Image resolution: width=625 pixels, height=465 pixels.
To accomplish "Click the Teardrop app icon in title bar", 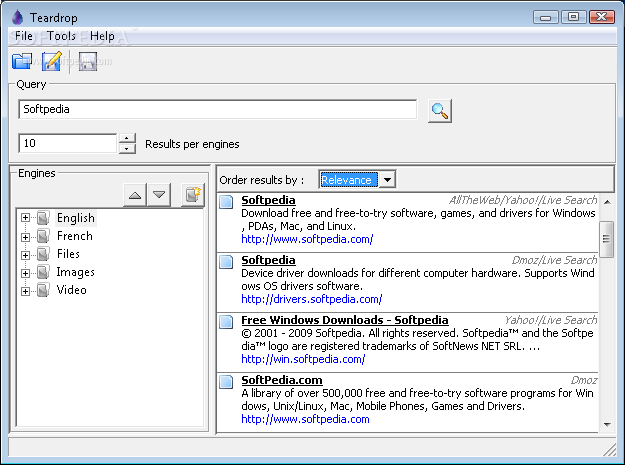I will pyautogui.click(x=17, y=18).
